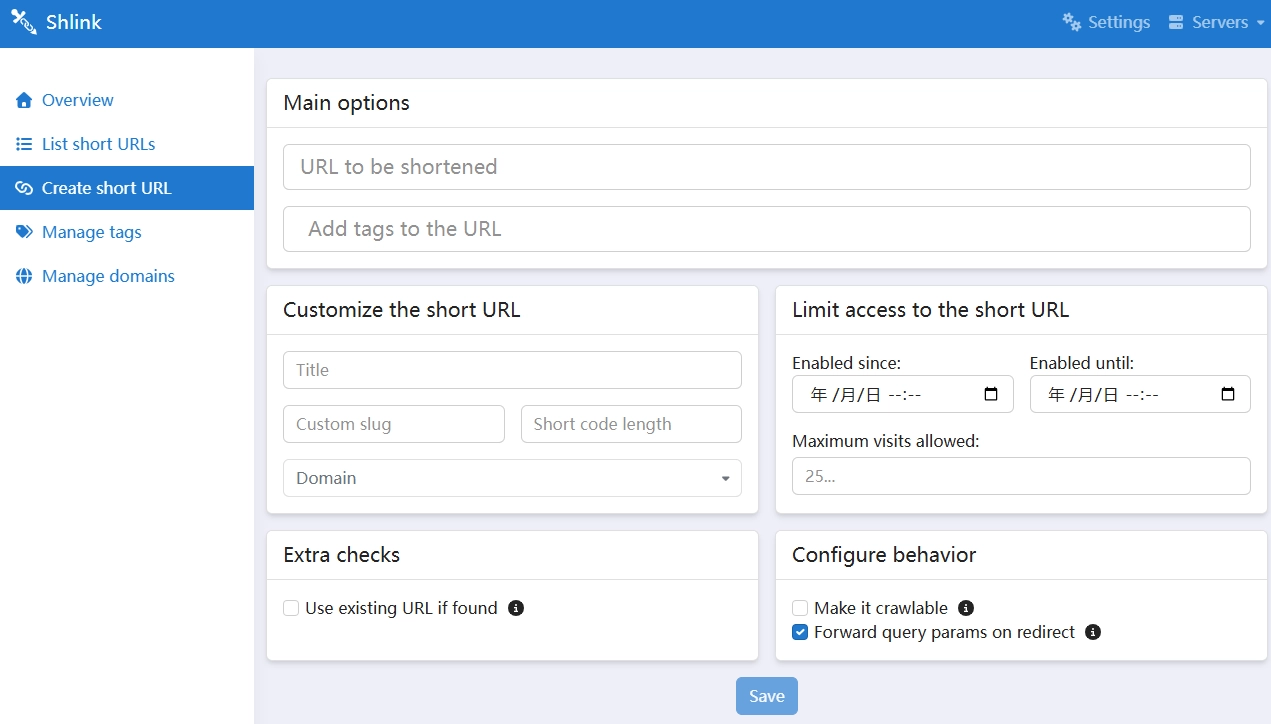1271x724 pixels.
Task: Open calendar picker for Enabled since
Action: click(x=991, y=394)
